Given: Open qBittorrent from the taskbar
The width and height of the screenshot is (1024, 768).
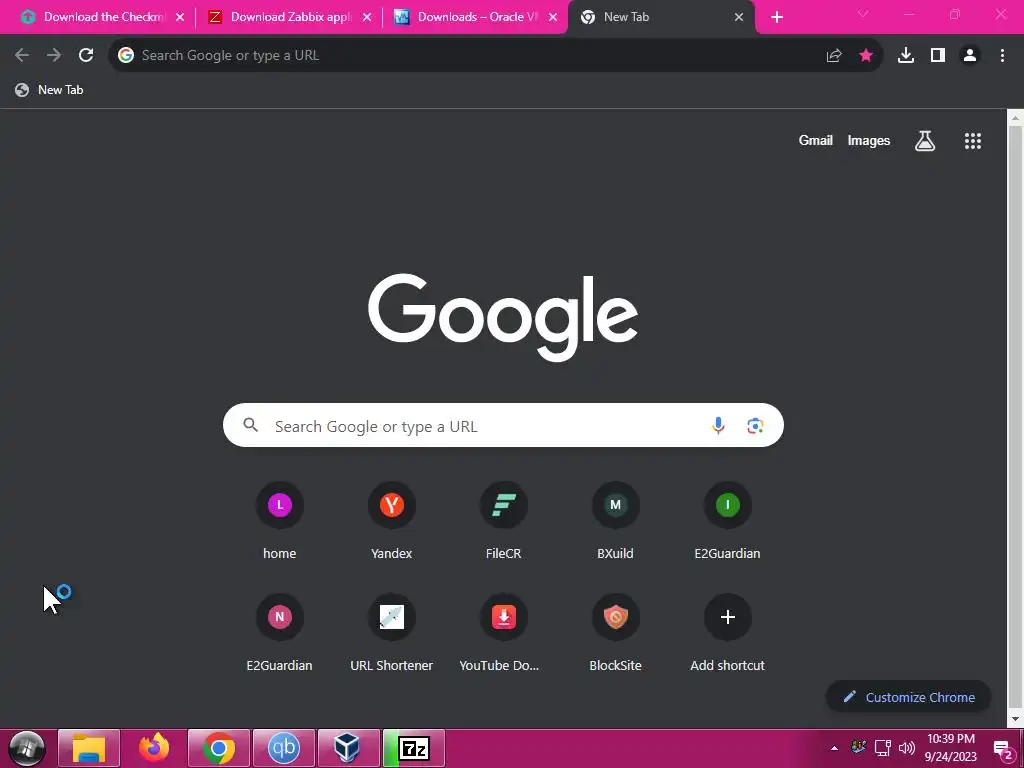Looking at the screenshot, I should point(283,748).
